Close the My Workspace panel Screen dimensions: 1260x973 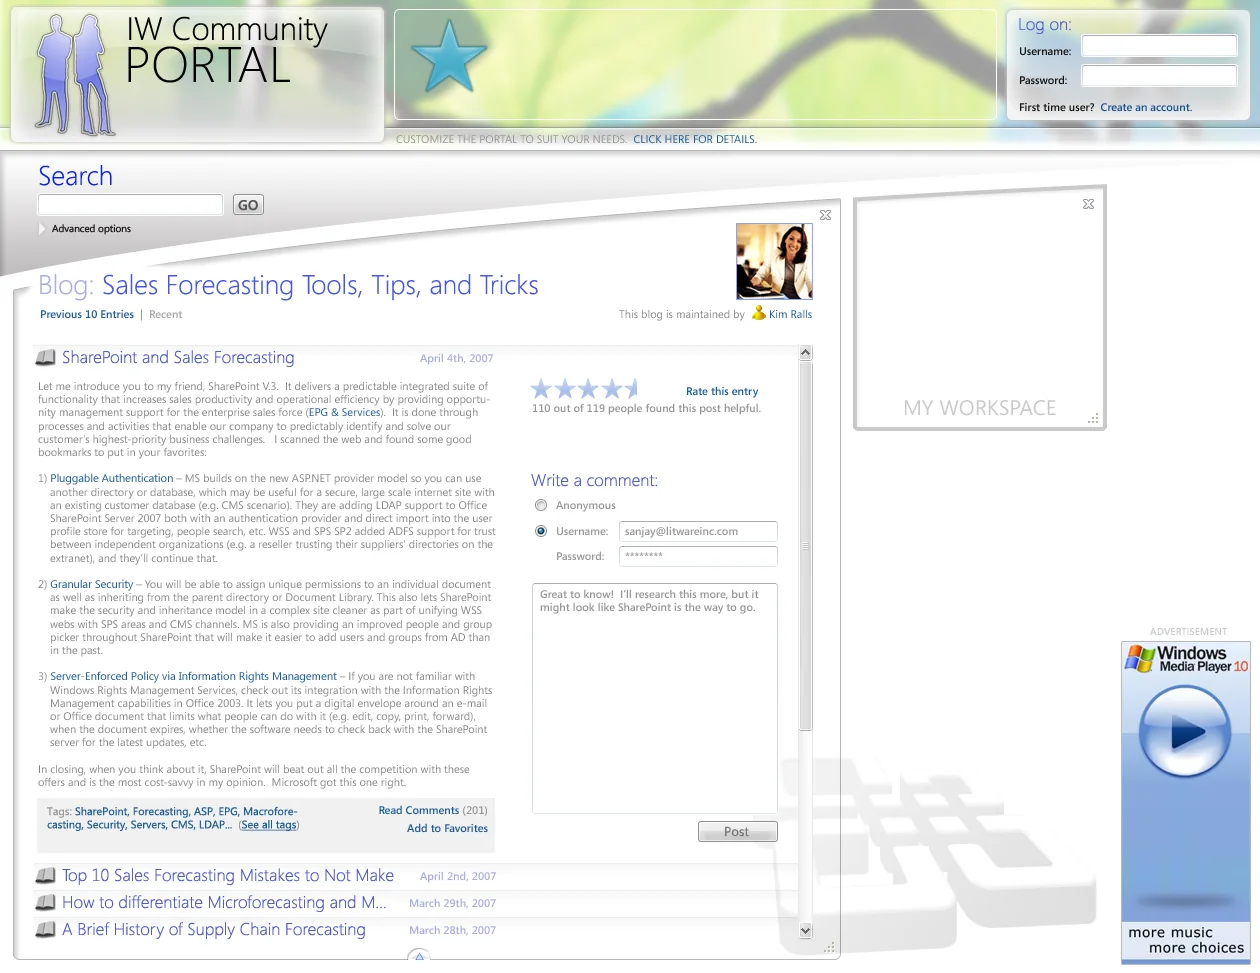point(1089,204)
